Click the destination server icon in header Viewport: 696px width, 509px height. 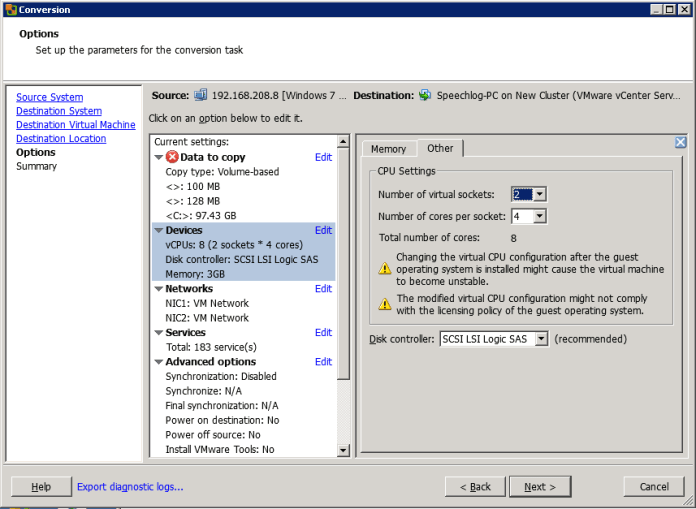pos(425,95)
